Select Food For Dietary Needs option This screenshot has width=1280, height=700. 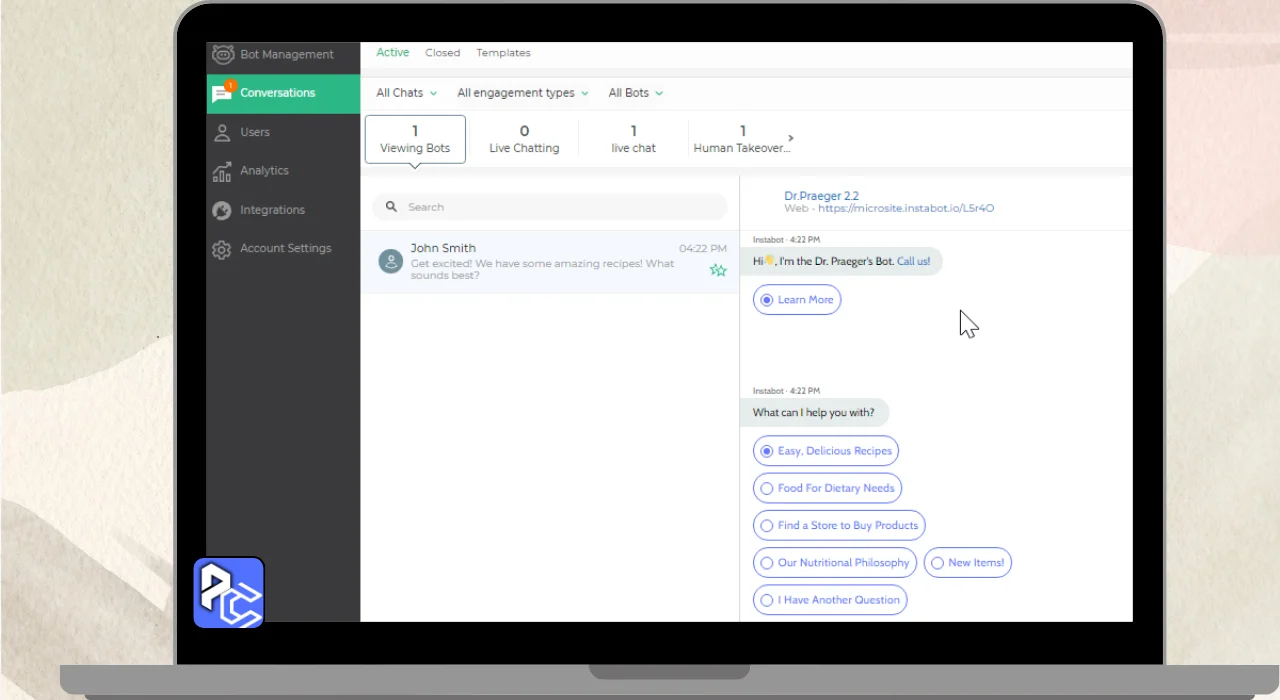pos(827,488)
